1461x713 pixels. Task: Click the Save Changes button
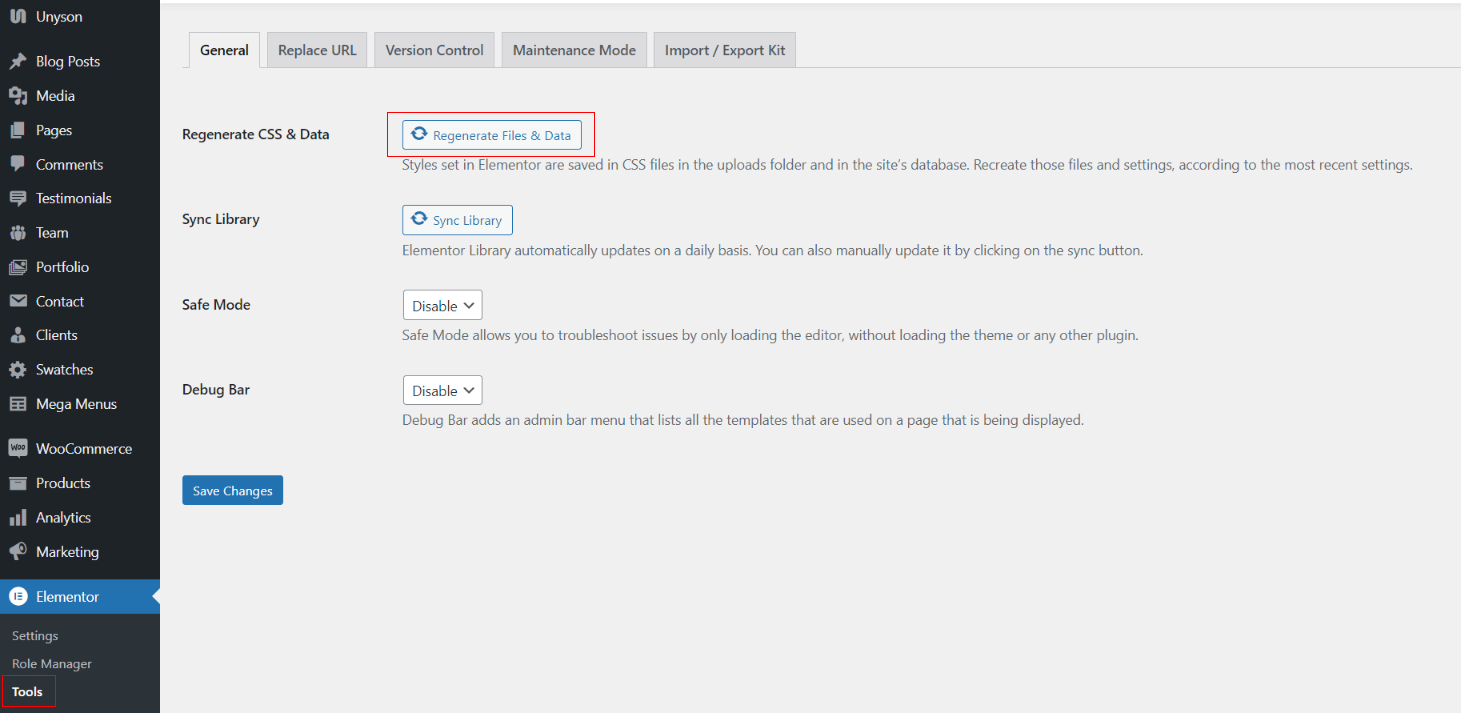(x=232, y=491)
